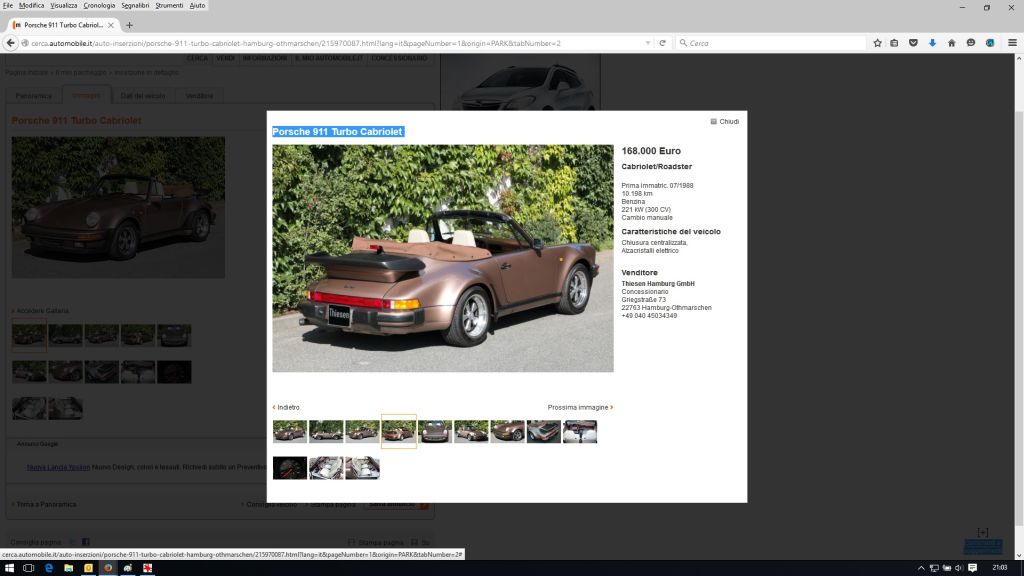Screen dimensions: 1024x576
Task: Click the blue extension icon in toolbar
Action: point(990,43)
